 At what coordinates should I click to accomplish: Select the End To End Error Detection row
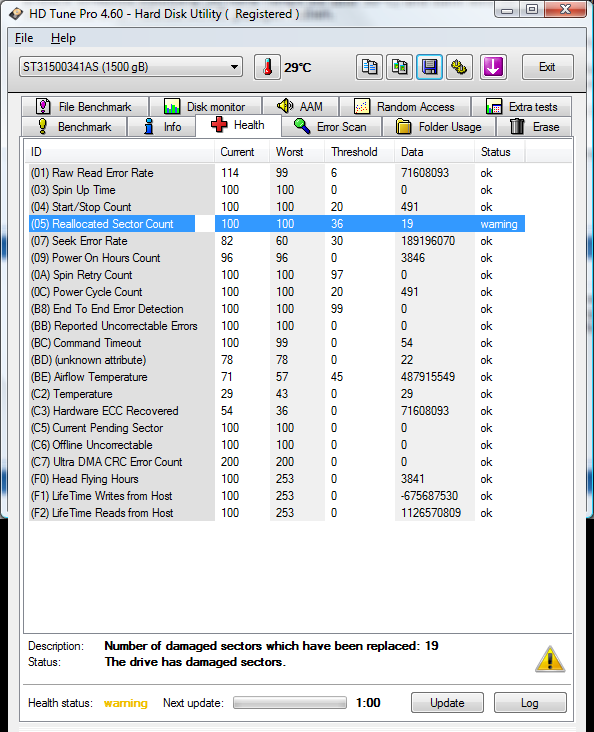point(277,309)
